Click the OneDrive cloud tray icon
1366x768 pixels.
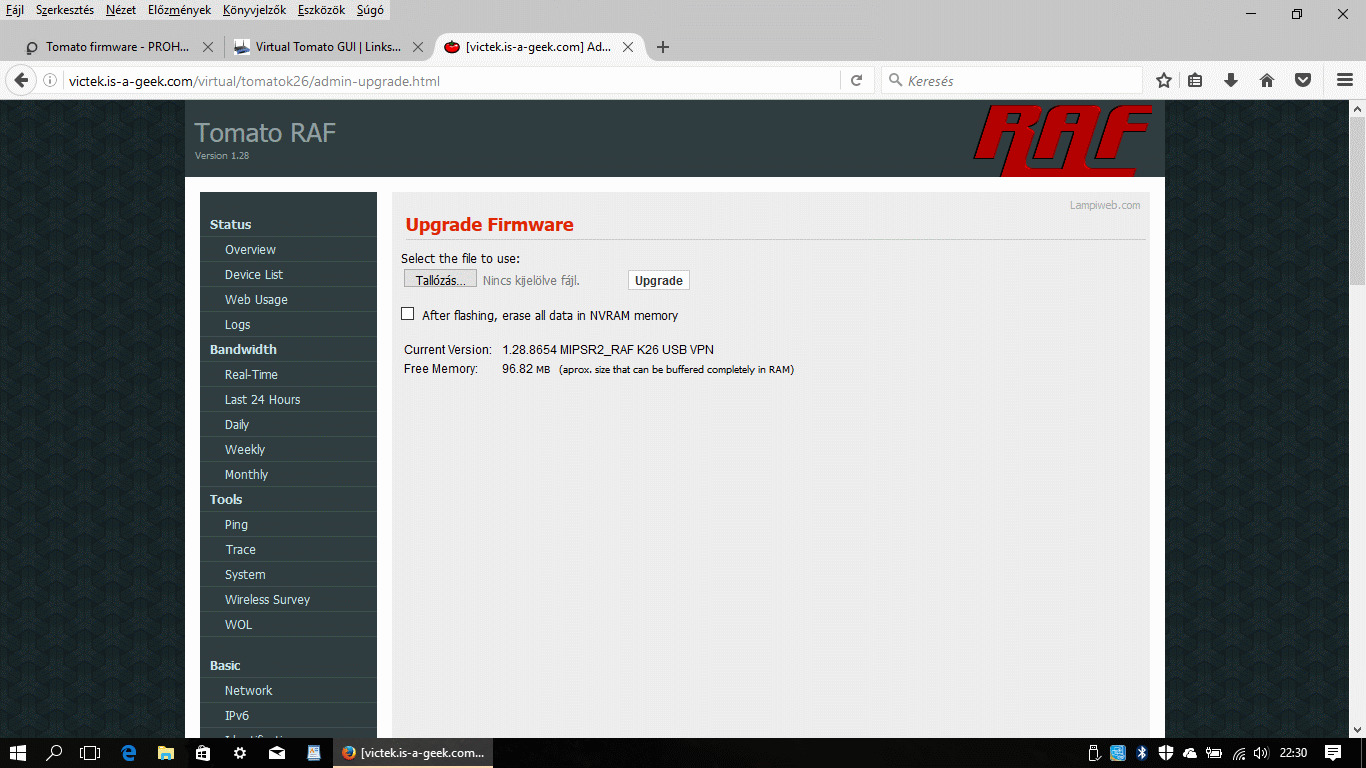click(1189, 753)
